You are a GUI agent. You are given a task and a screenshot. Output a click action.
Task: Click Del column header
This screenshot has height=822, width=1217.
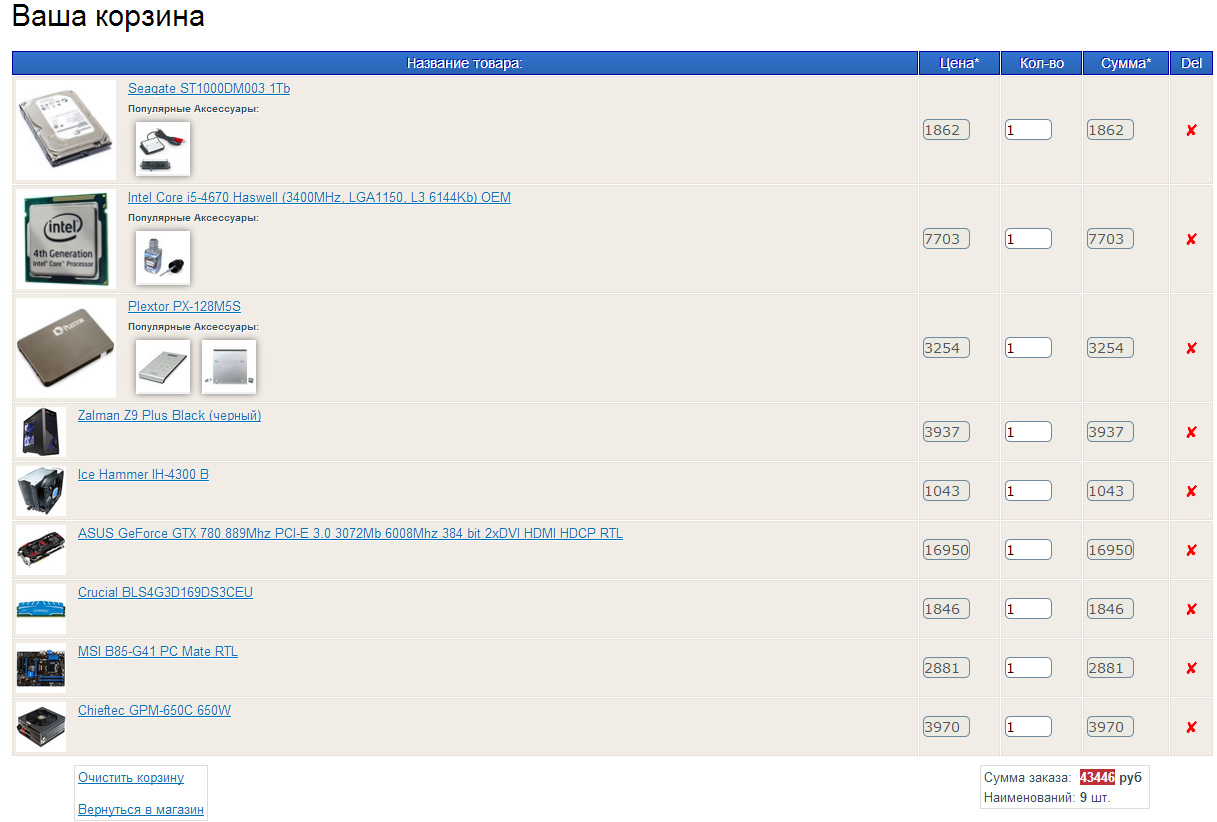(x=1192, y=63)
